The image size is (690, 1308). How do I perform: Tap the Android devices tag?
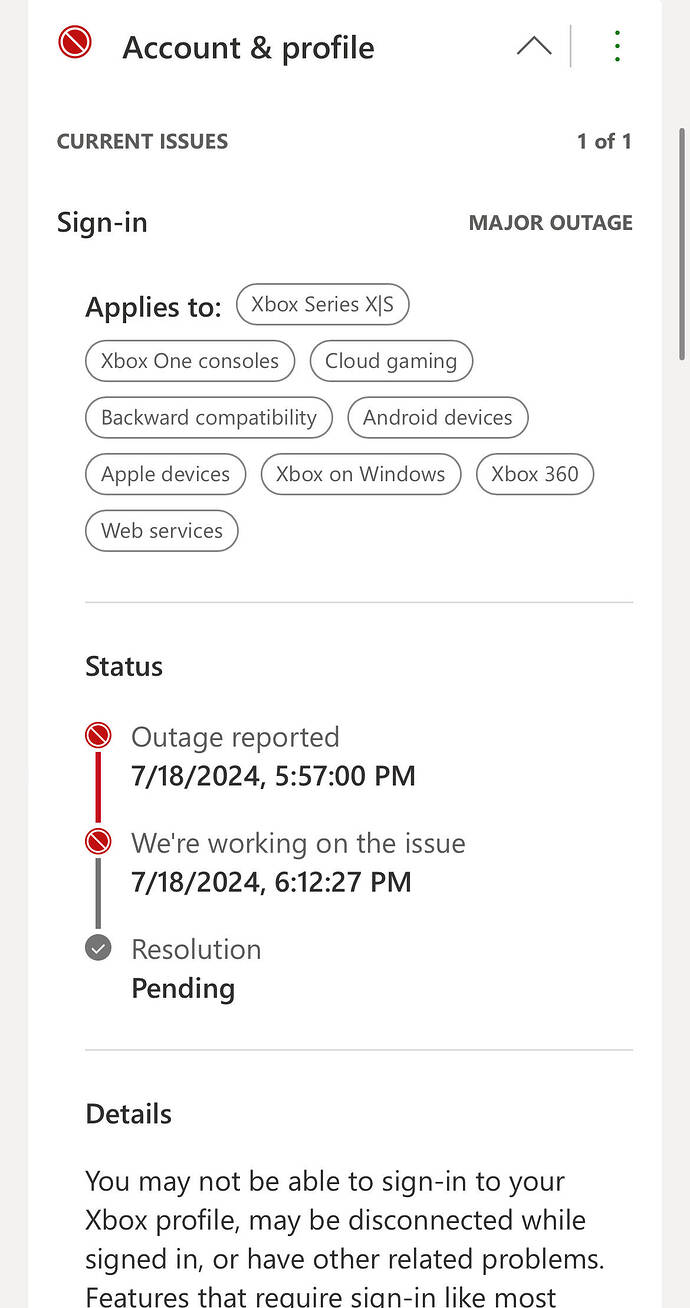pos(438,418)
